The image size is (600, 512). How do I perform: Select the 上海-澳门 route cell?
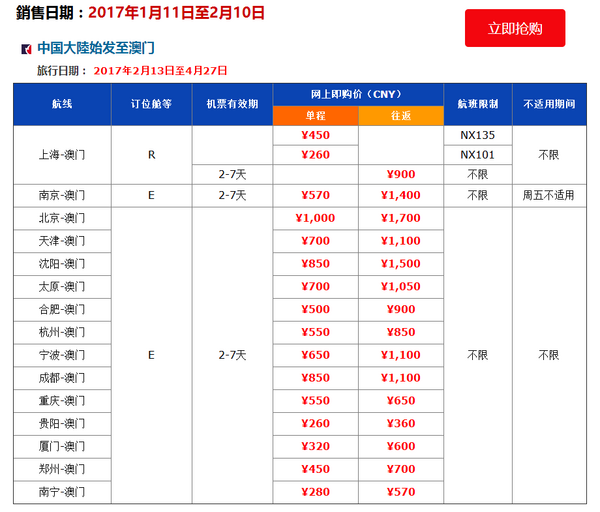[62, 155]
